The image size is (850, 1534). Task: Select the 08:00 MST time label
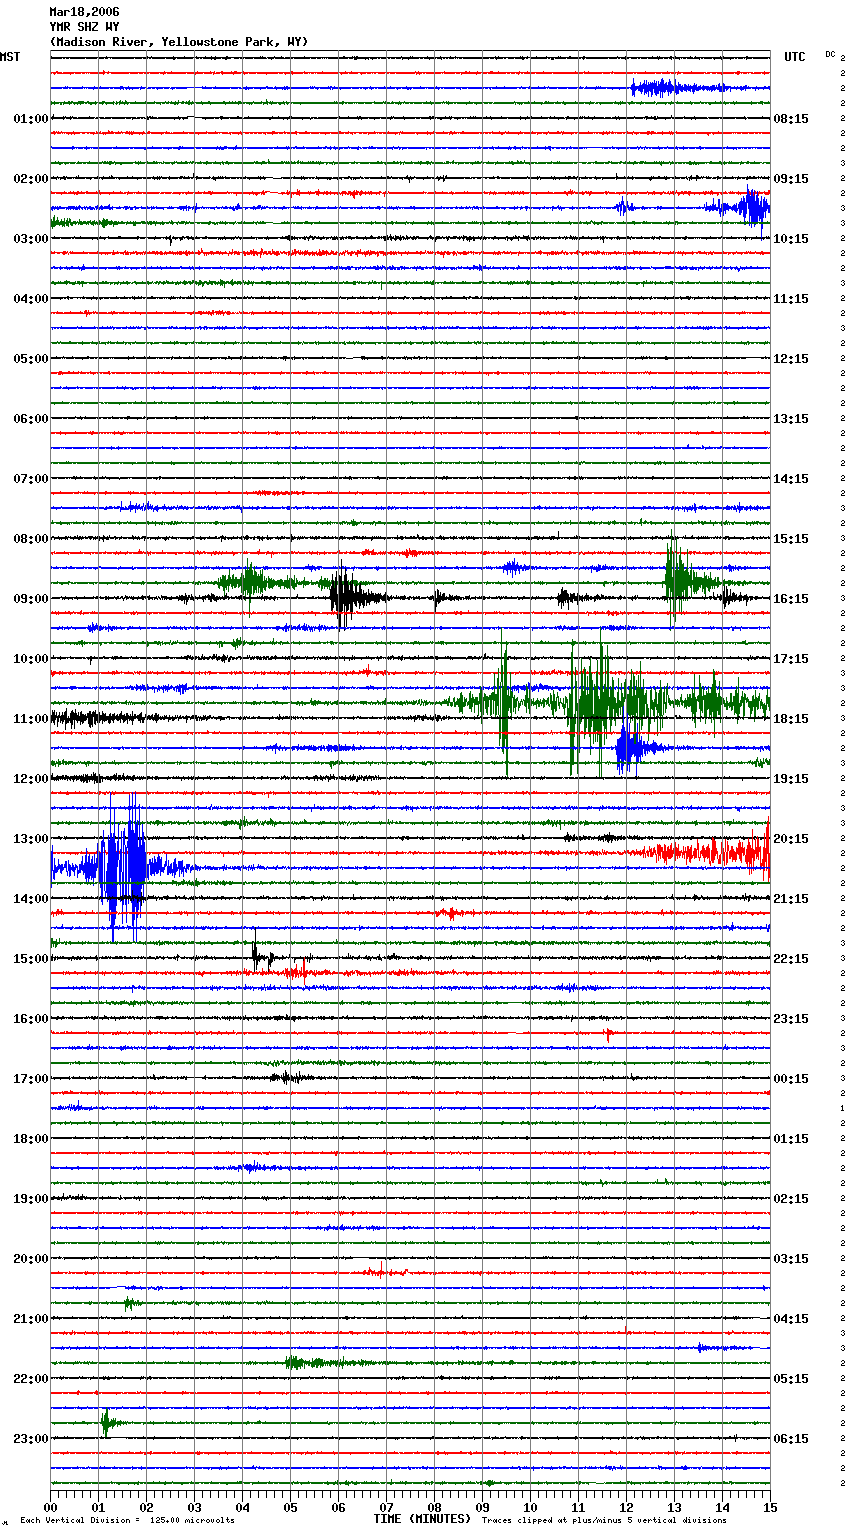(x=31, y=539)
